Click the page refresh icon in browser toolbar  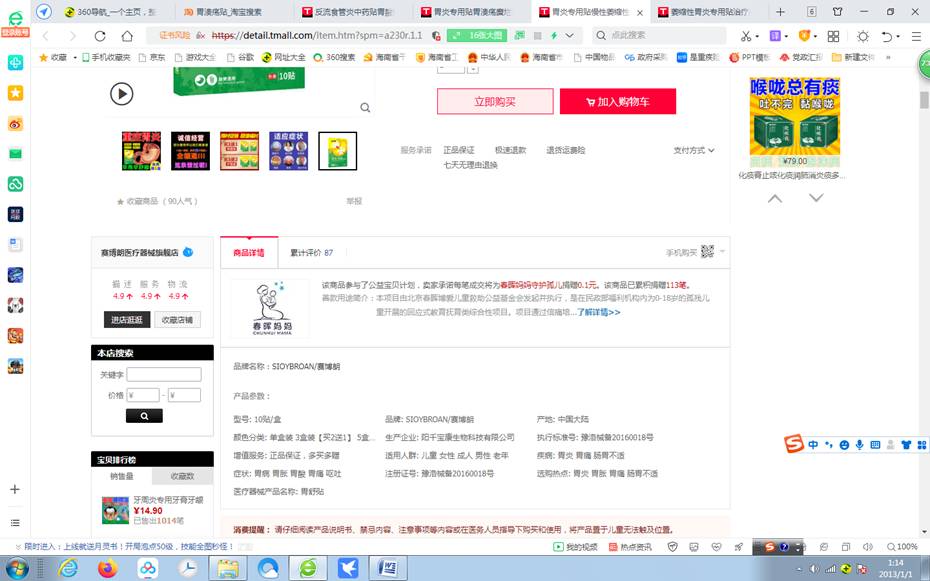99,35
